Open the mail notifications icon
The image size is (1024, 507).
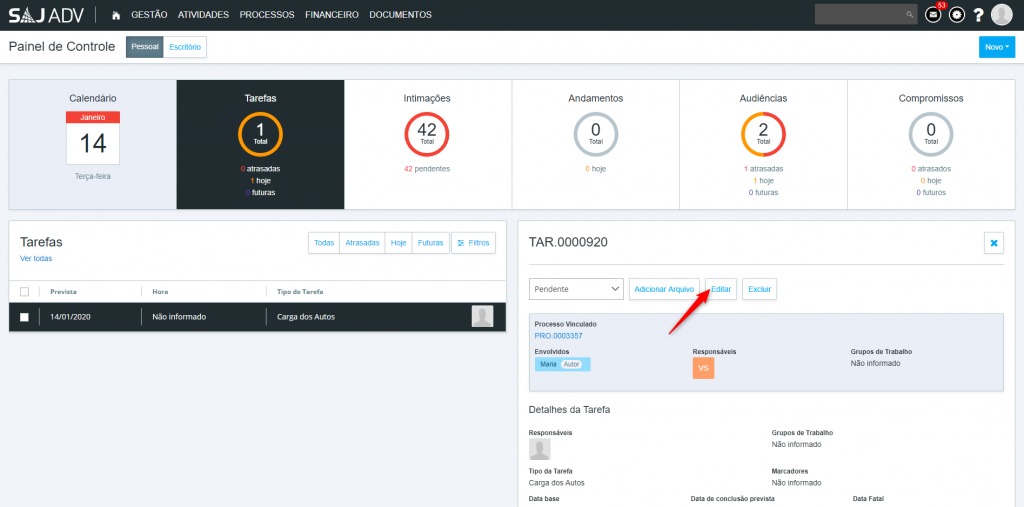pyautogui.click(x=932, y=15)
